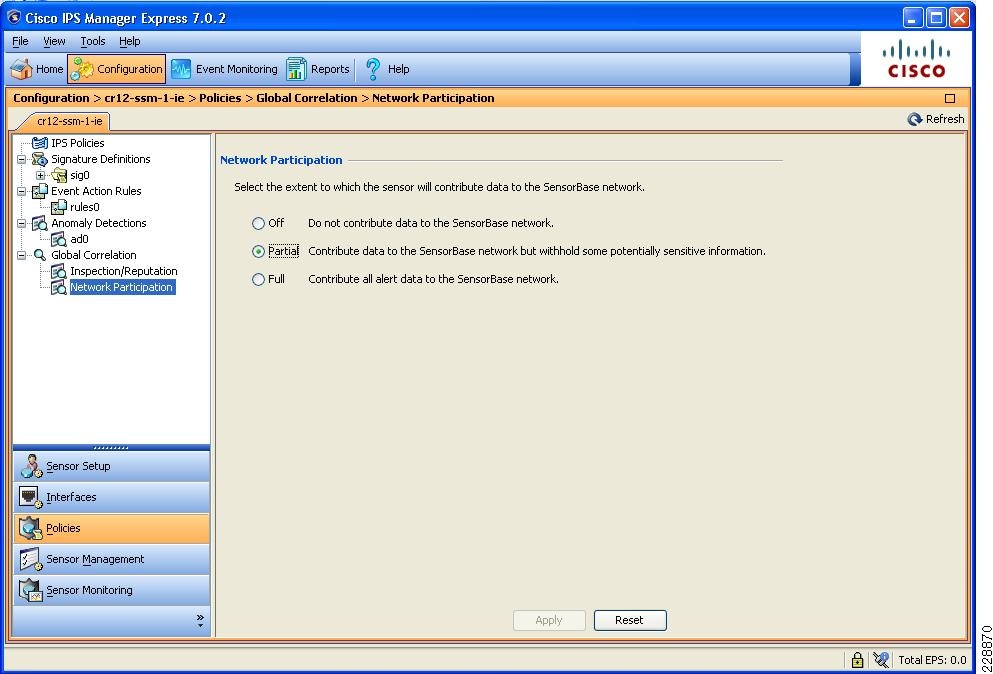Viewport: 993px width, 674px height.
Task: Click the sig0 folder icon
Action: point(59,175)
